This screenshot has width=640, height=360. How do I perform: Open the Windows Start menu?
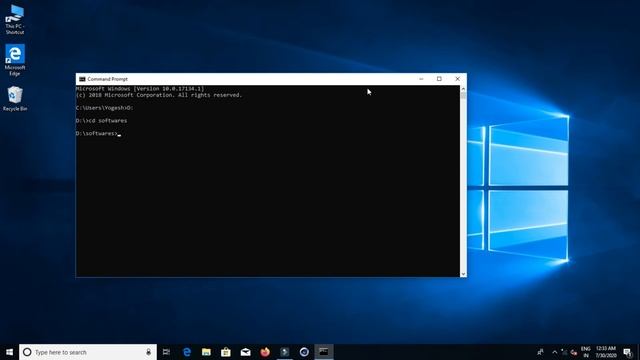(9, 352)
